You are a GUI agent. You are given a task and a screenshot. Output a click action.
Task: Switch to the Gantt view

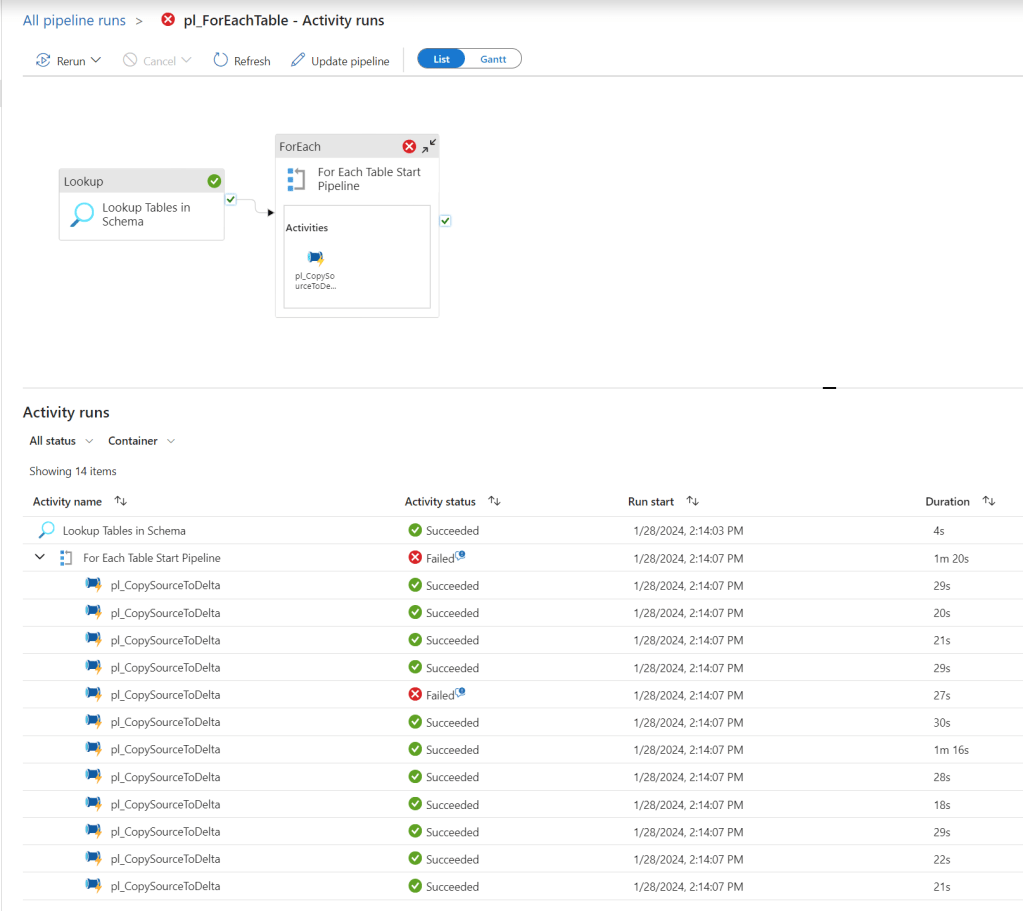click(x=493, y=59)
